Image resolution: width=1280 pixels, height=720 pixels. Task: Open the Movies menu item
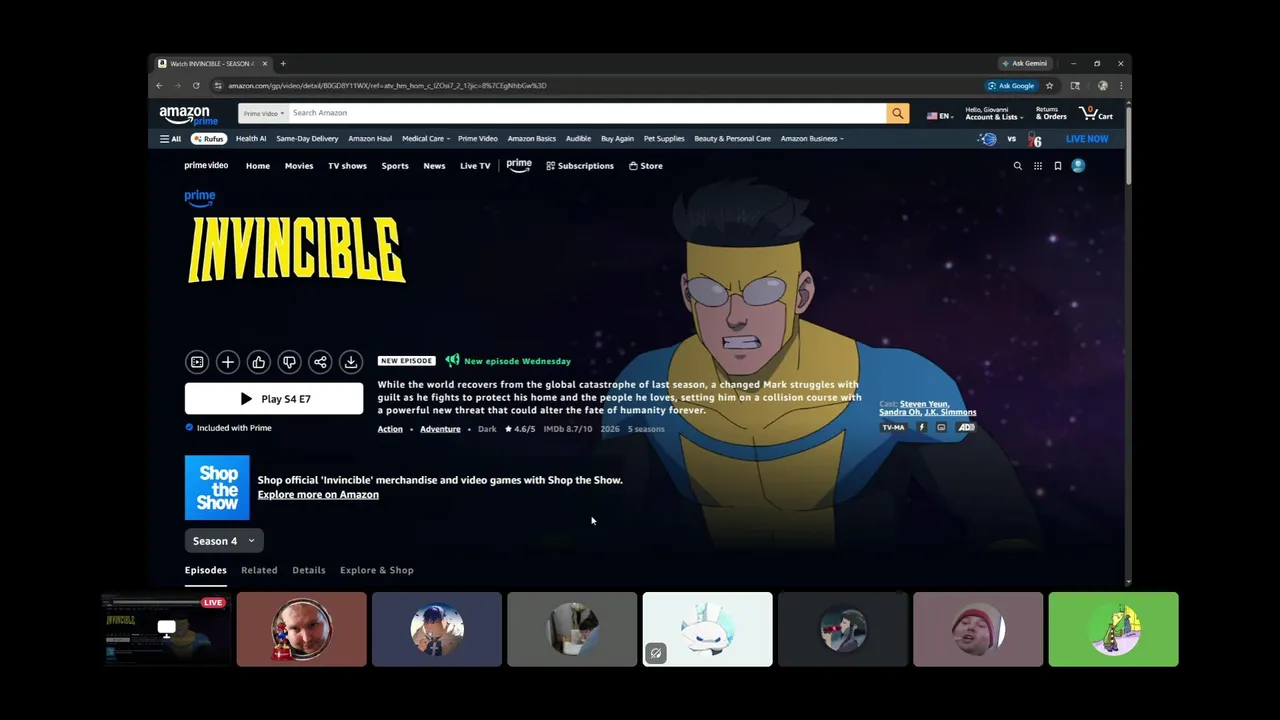[299, 166]
